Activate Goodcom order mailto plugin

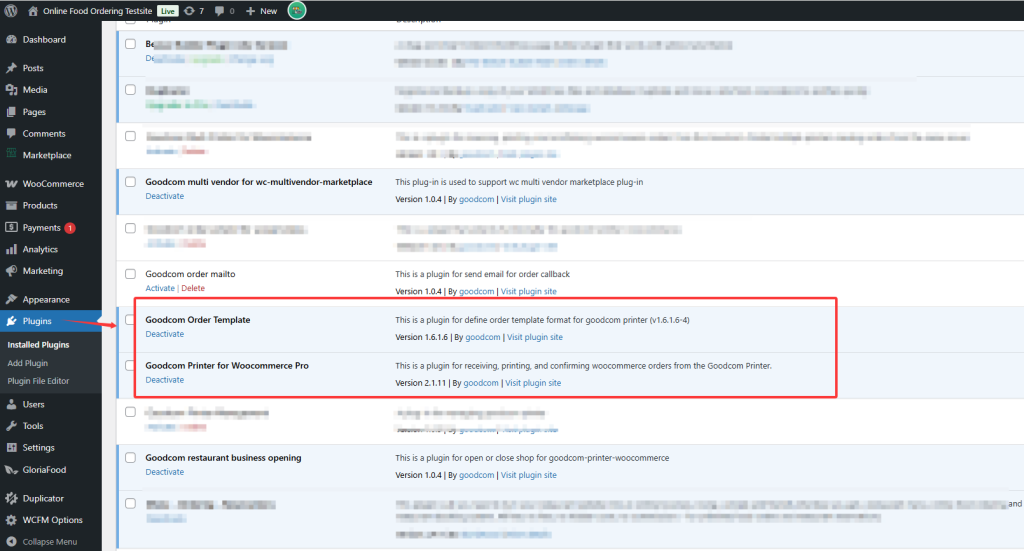coord(160,288)
